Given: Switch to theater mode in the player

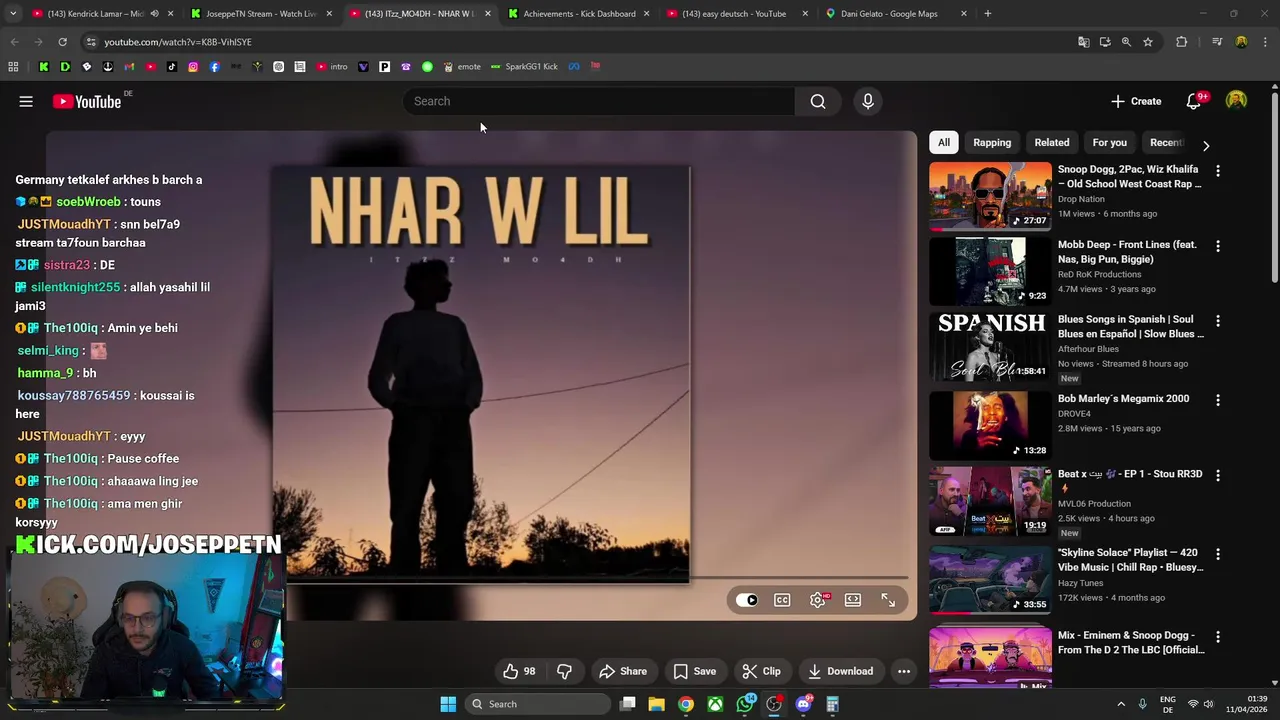Looking at the screenshot, I should pyautogui.click(x=853, y=600).
